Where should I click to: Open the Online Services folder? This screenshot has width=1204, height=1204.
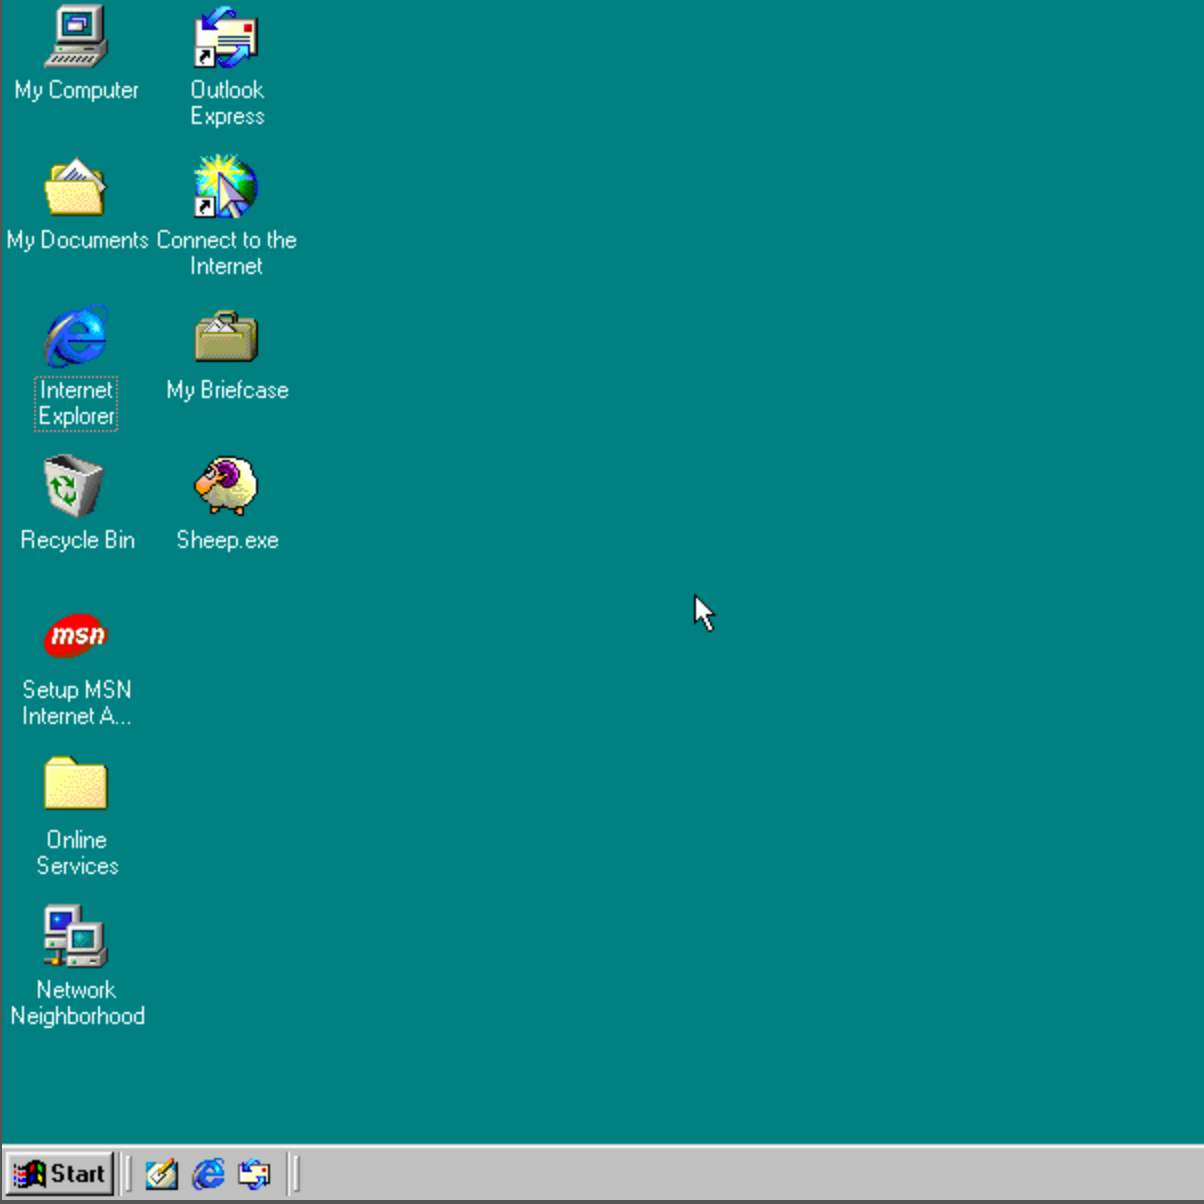(76, 785)
